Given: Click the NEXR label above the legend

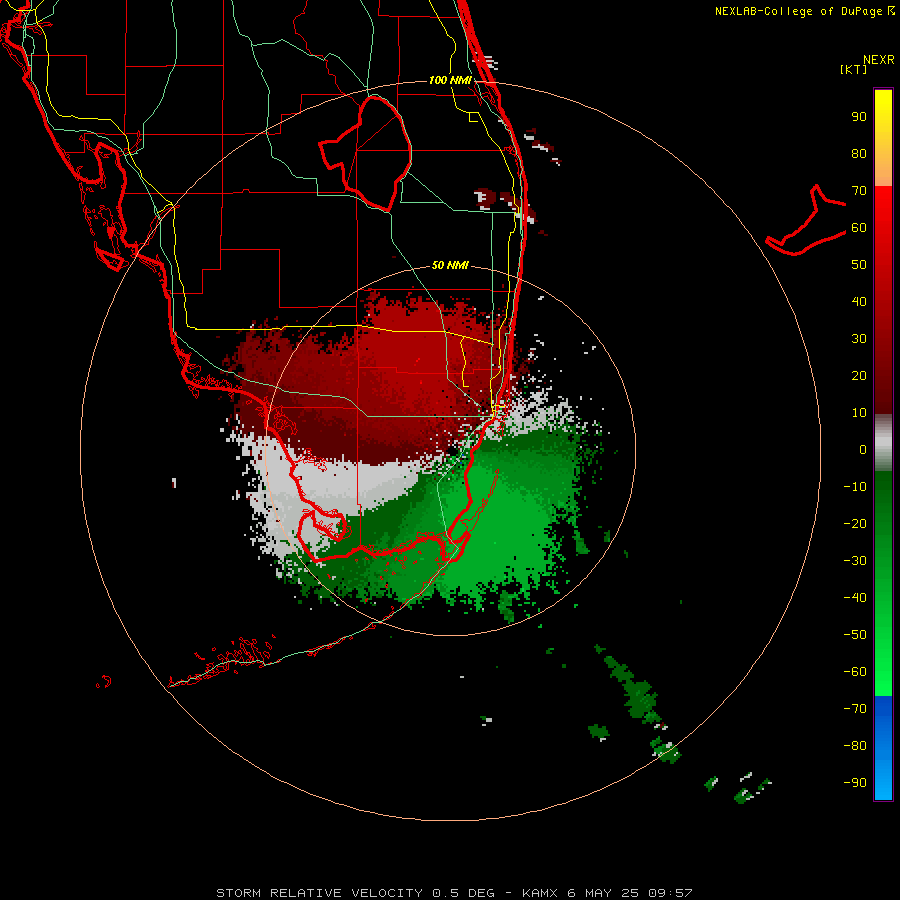Looking at the screenshot, I should pyautogui.click(x=879, y=60).
